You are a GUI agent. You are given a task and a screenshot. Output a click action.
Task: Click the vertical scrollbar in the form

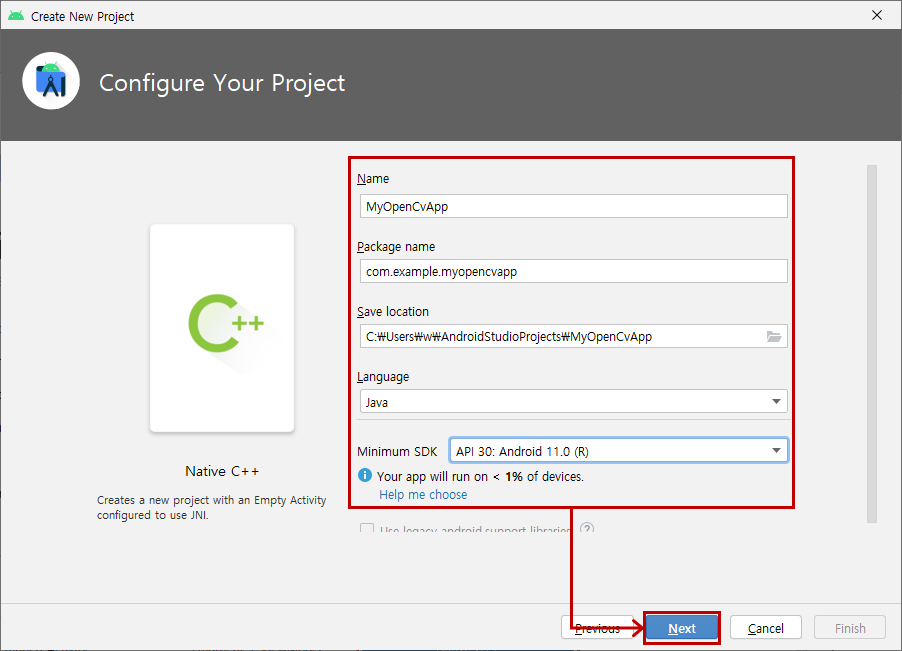(872, 344)
